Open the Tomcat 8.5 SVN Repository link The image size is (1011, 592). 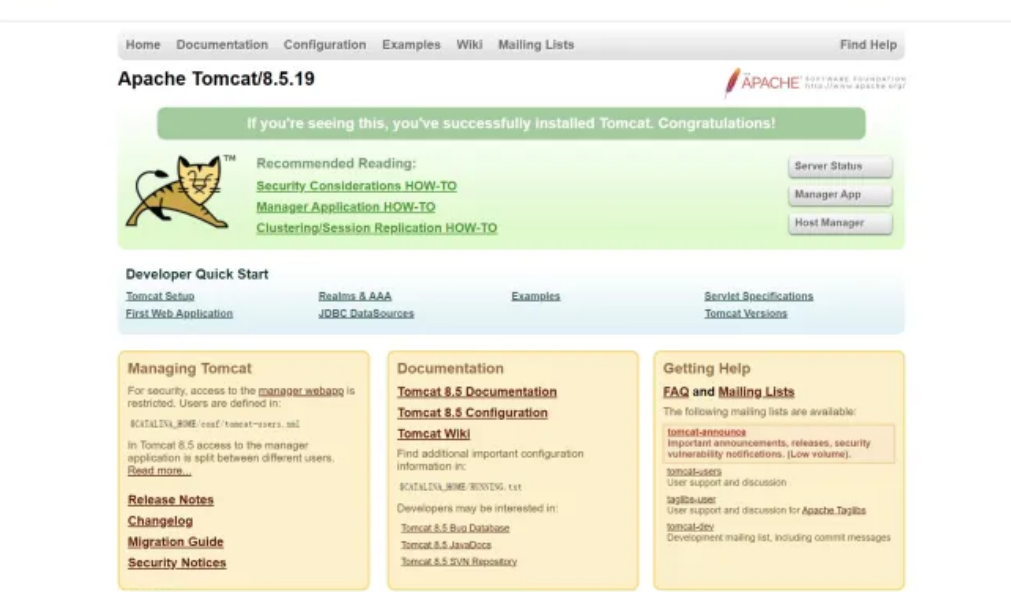click(459, 562)
